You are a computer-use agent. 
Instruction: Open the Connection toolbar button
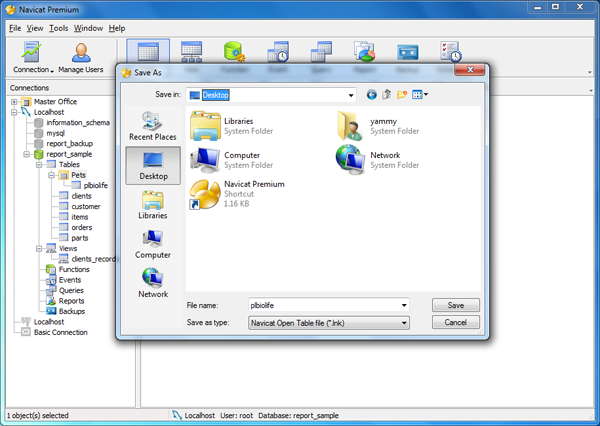pos(32,57)
